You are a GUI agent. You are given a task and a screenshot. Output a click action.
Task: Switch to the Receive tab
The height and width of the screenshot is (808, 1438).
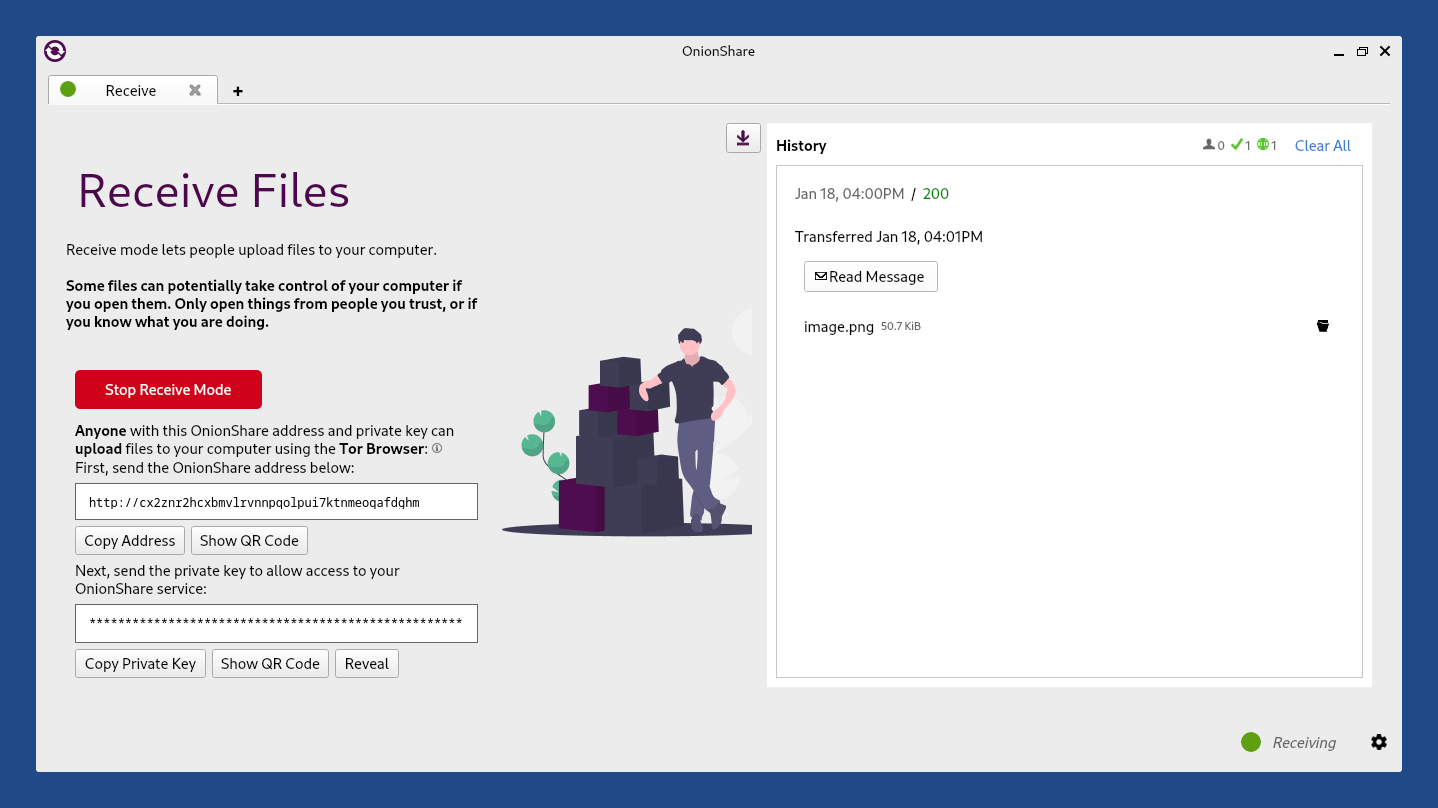click(132, 90)
